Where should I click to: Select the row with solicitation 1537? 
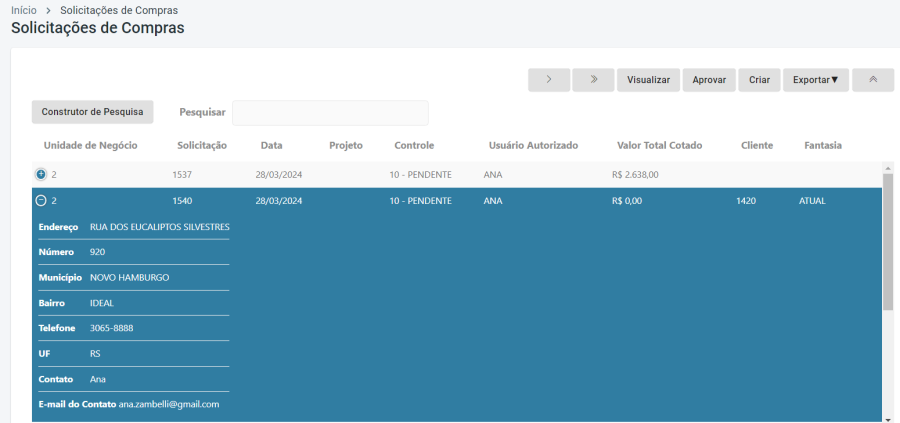click(x=457, y=174)
